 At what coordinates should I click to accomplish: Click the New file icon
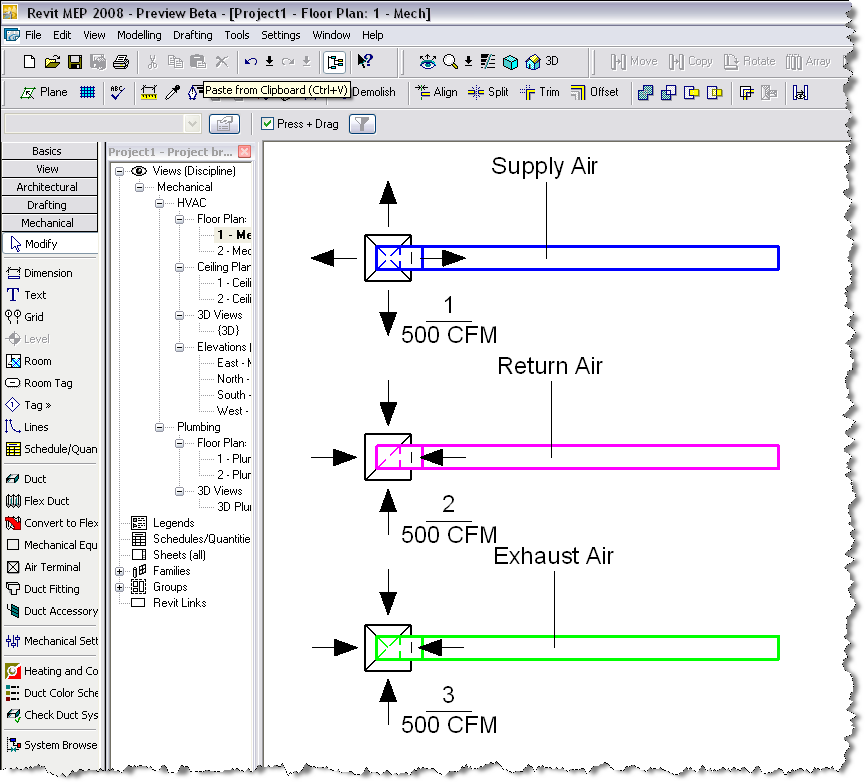[29, 62]
